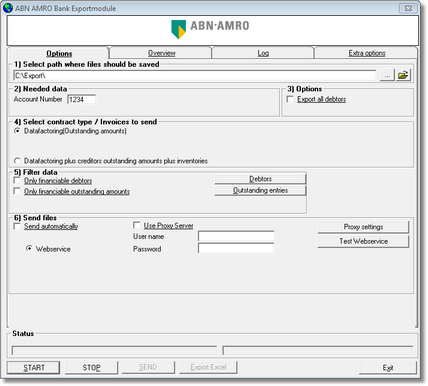Click the Outstanding entries button
428x386 pixels.
coord(260,190)
